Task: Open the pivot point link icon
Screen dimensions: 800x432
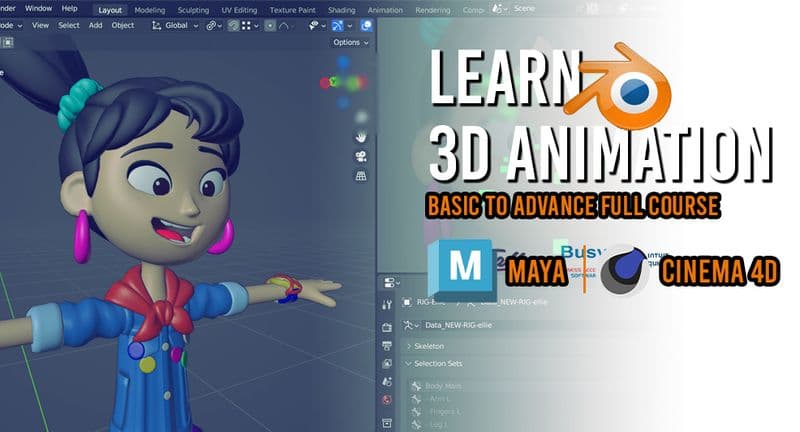Action: [214, 26]
